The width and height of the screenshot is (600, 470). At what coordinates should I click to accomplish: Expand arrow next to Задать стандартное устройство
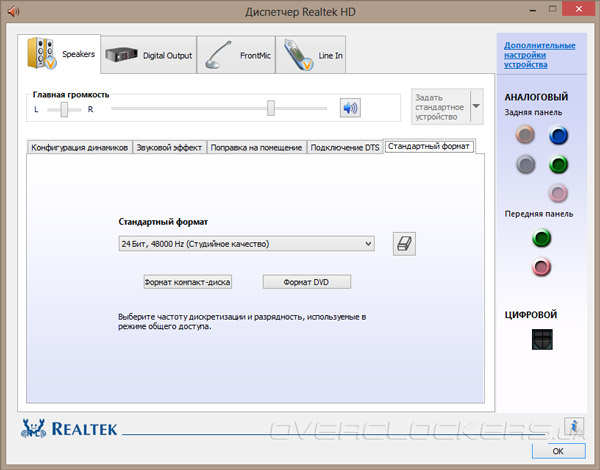point(476,106)
